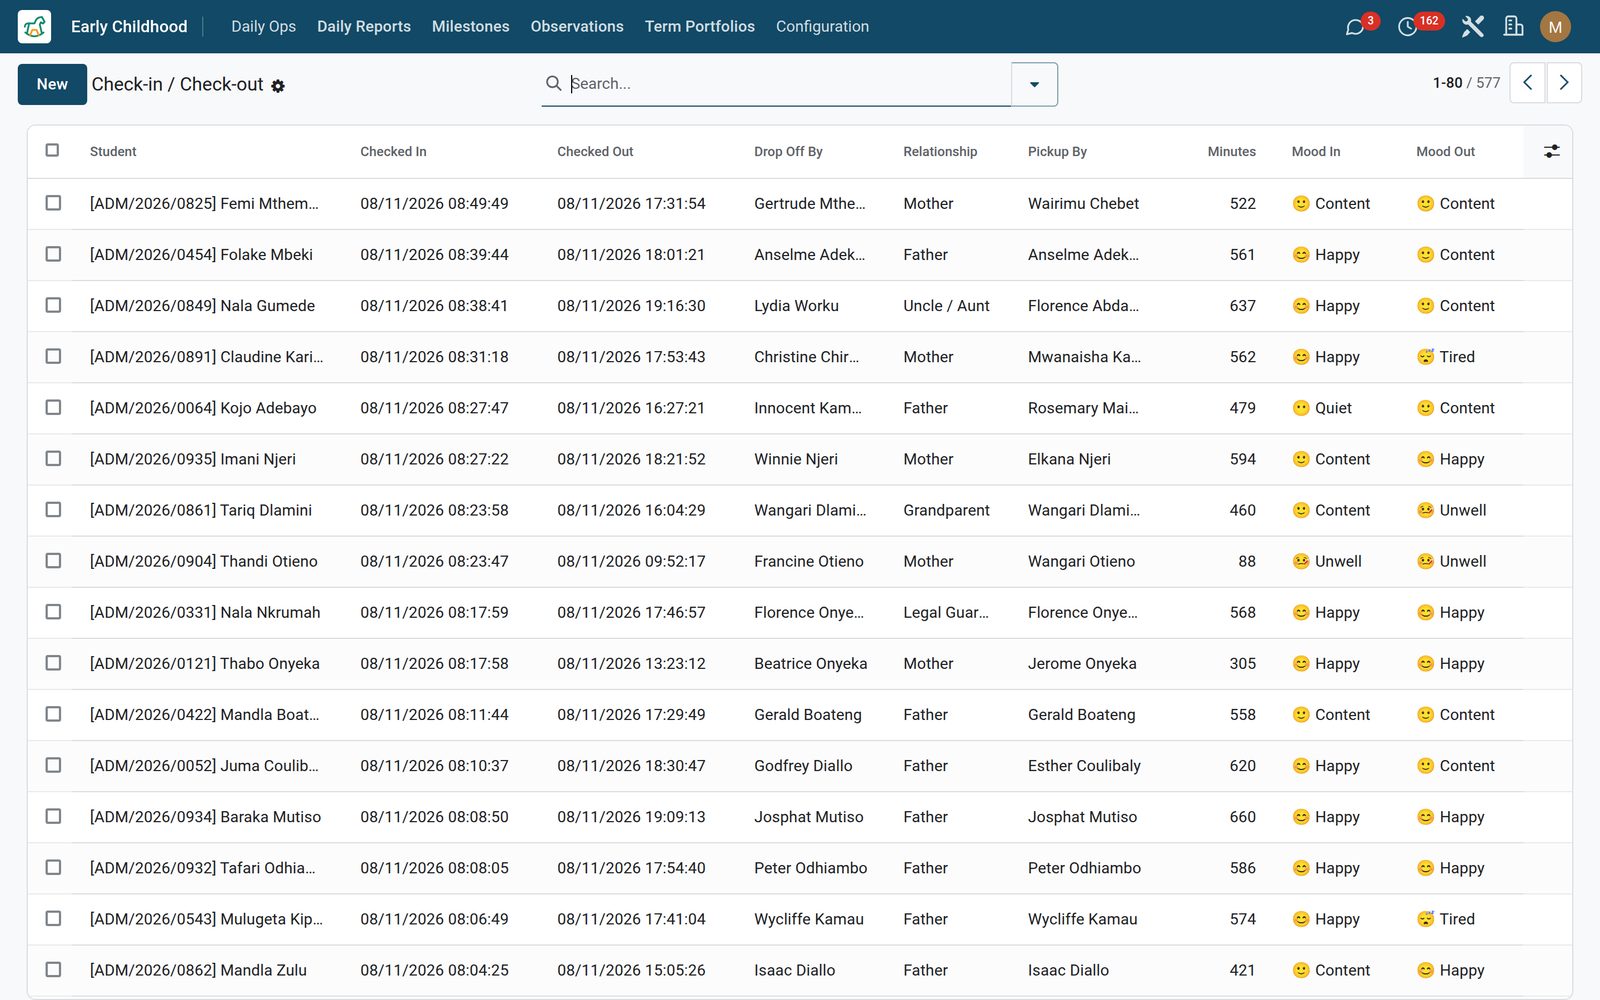Image resolution: width=1600 pixels, height=1000 pixels.
Task: Go to next page of records
Action: coord(1564,83)
